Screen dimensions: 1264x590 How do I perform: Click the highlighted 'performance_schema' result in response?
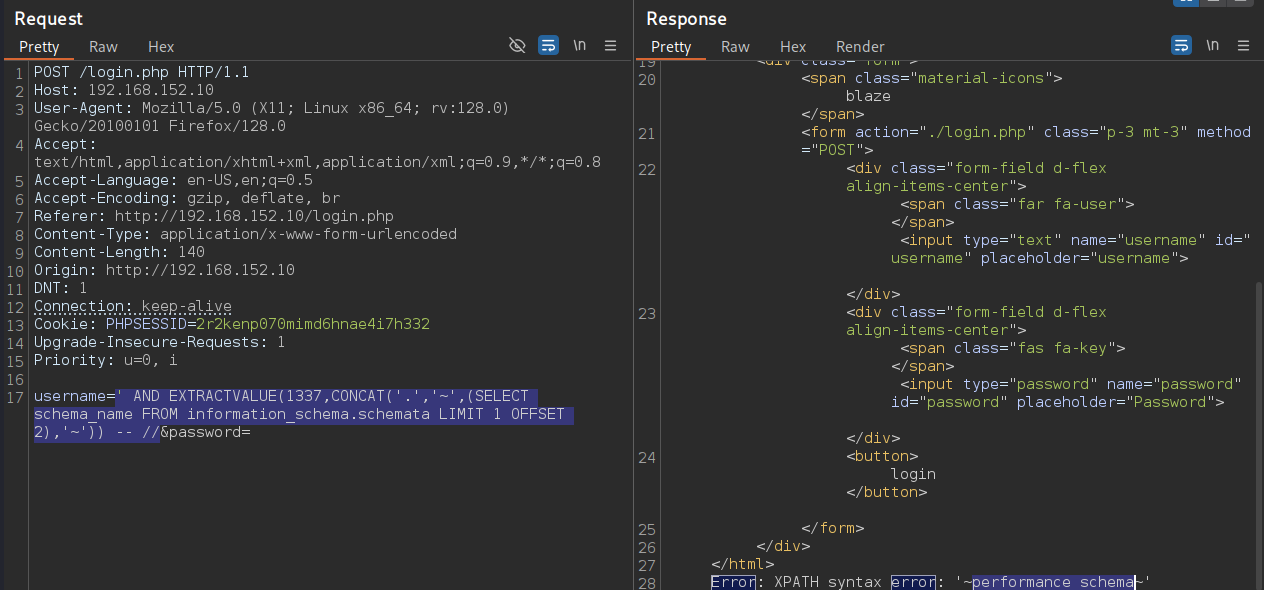pos(1053,582)
